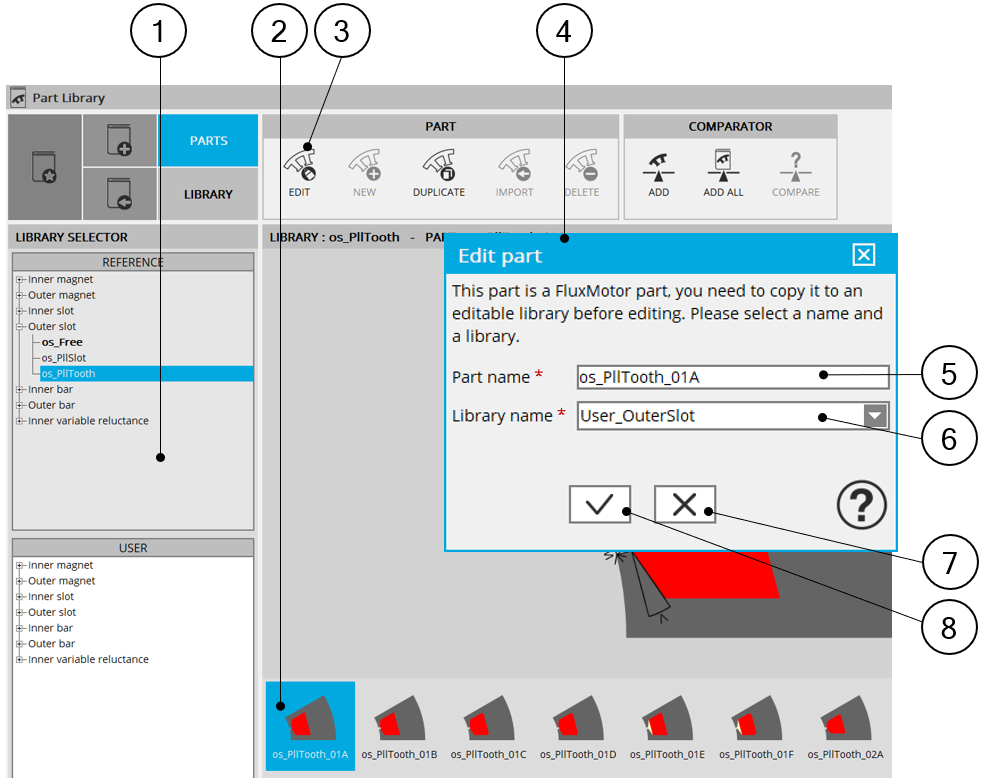Open help in Edit part dialog

861,508
